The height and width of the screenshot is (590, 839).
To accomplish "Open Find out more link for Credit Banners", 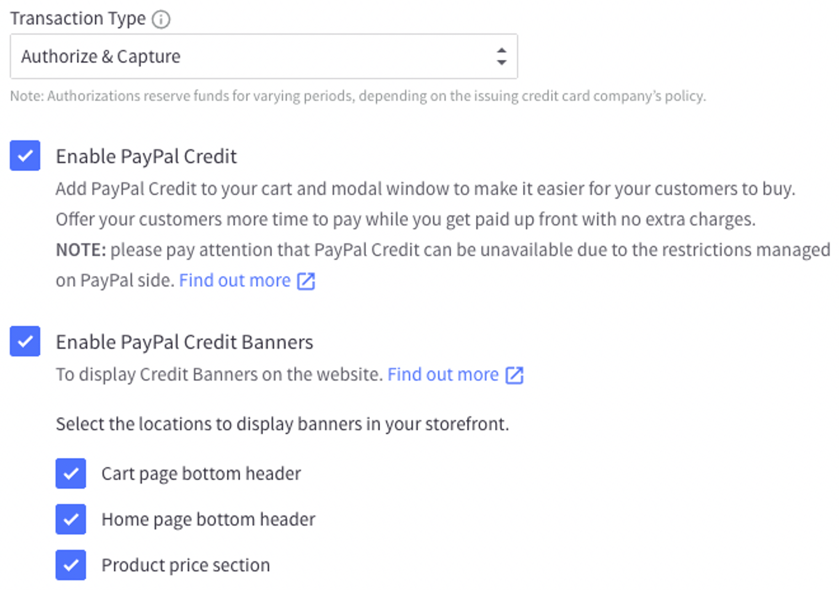I will click(443, 375).
